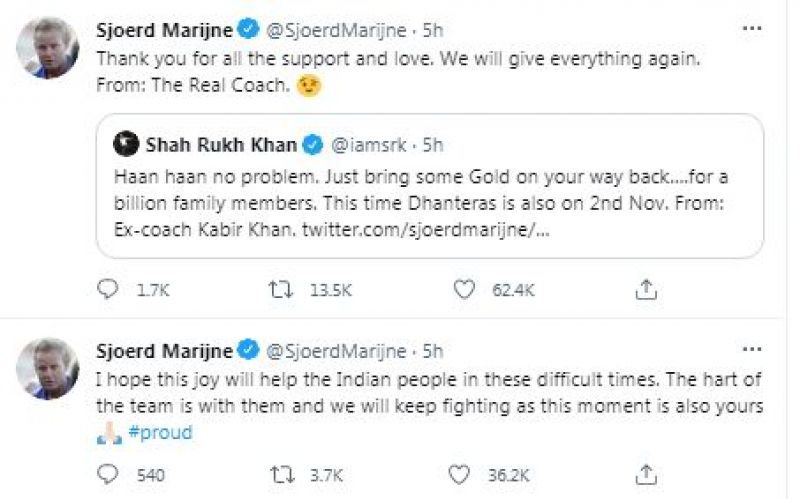This screenshot has width=800, height=499.
Task: Open more options menu on first tweet
Action: (752, 28)
